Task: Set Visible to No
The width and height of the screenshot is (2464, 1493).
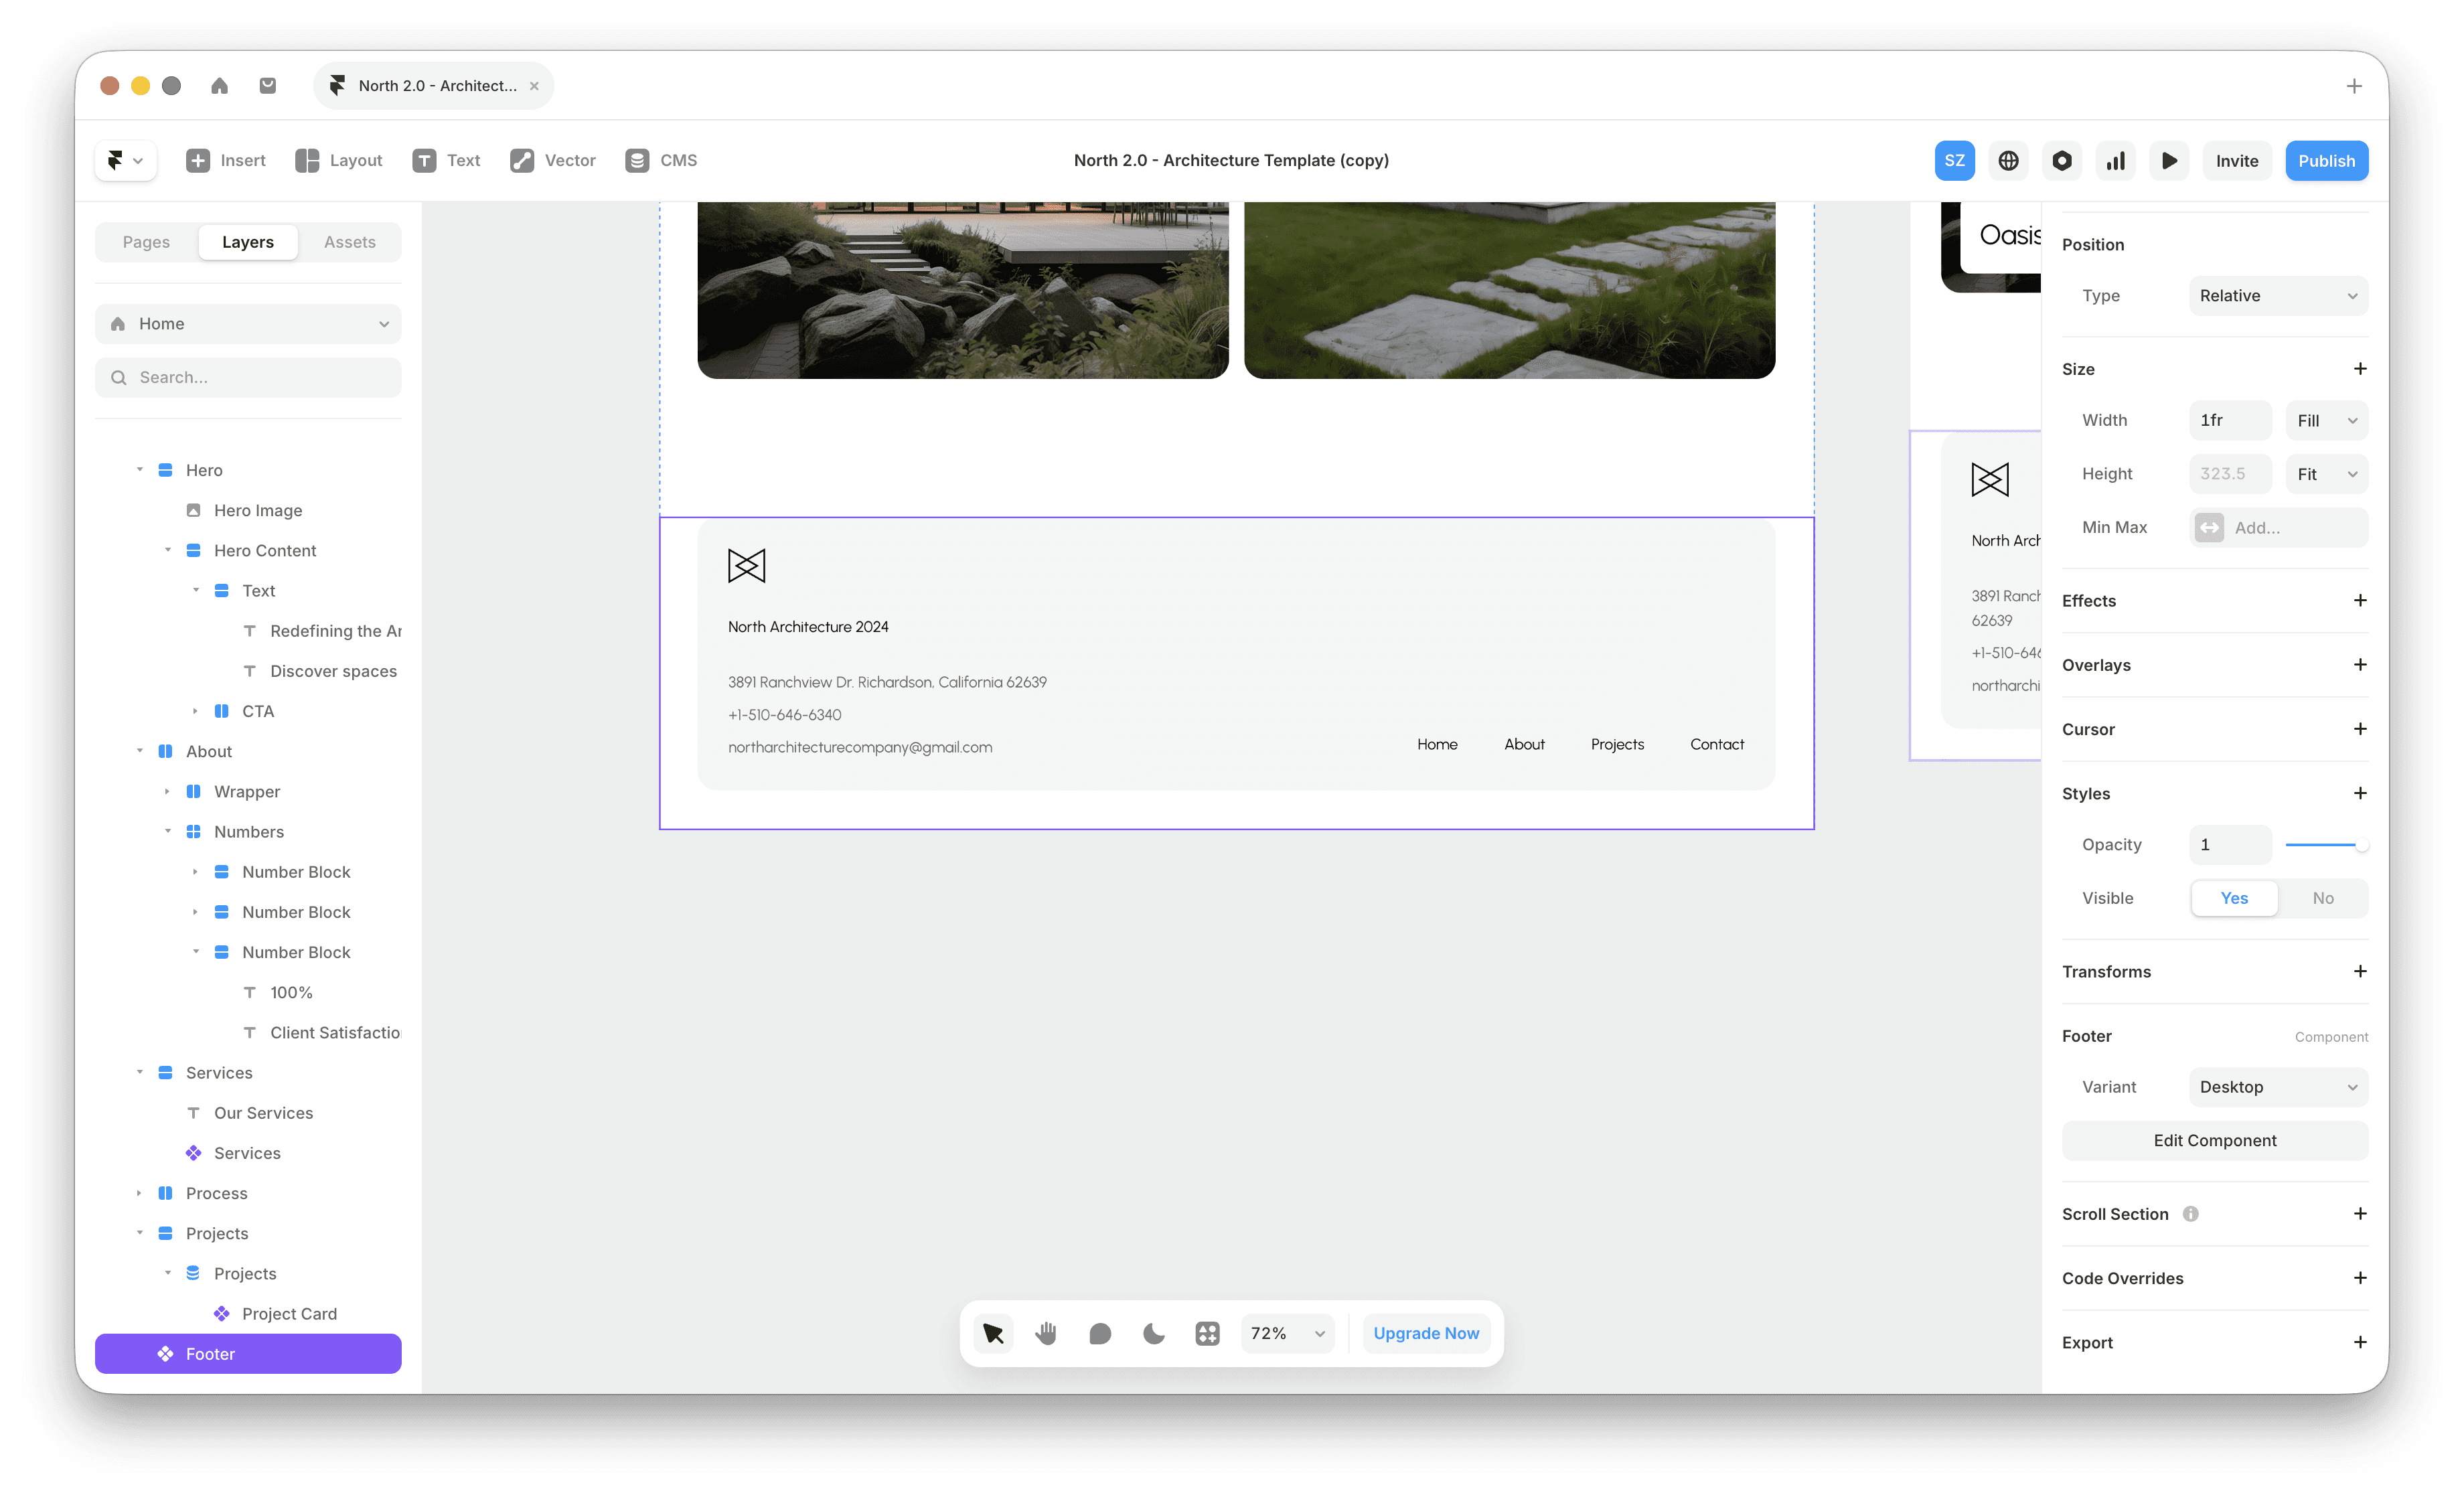Action: point(2322,898)
